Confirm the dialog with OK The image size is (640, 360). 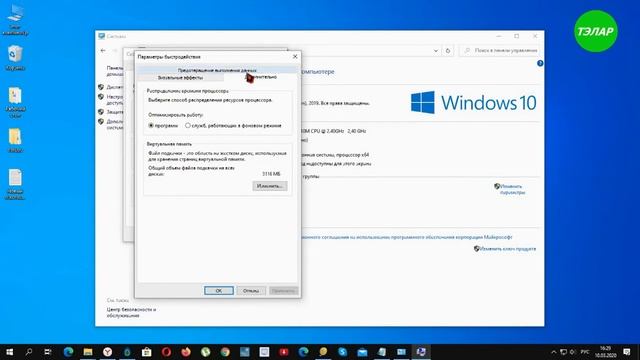coord(219,291)
